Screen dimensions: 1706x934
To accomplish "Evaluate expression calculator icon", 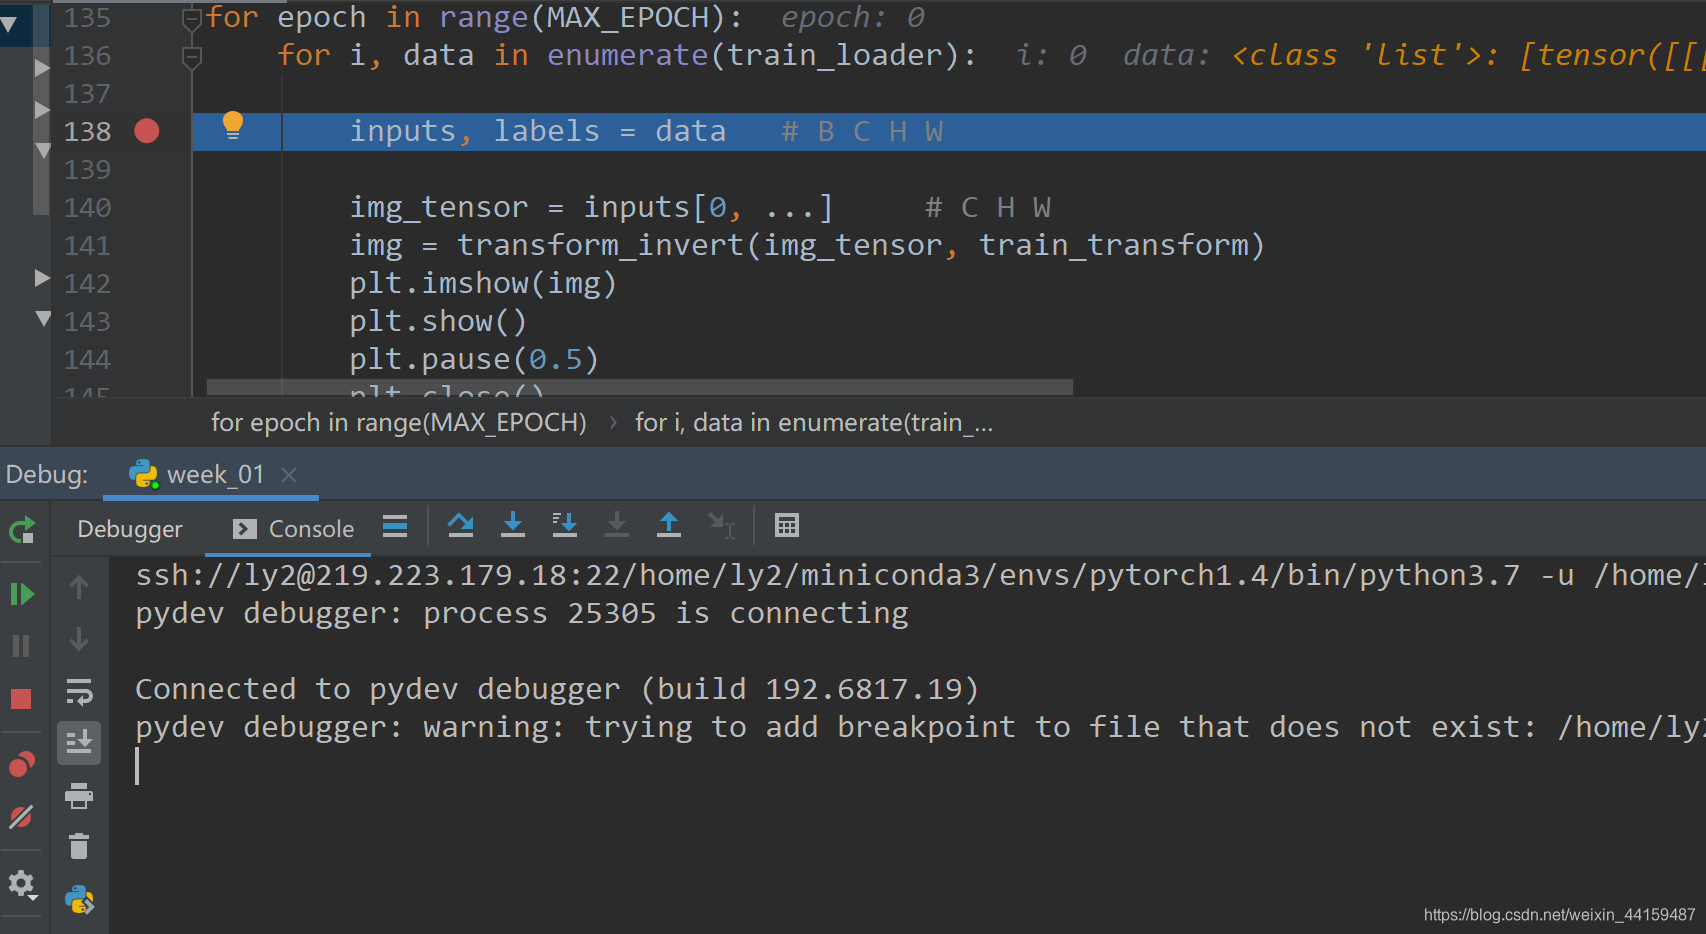I will [787, 526].
